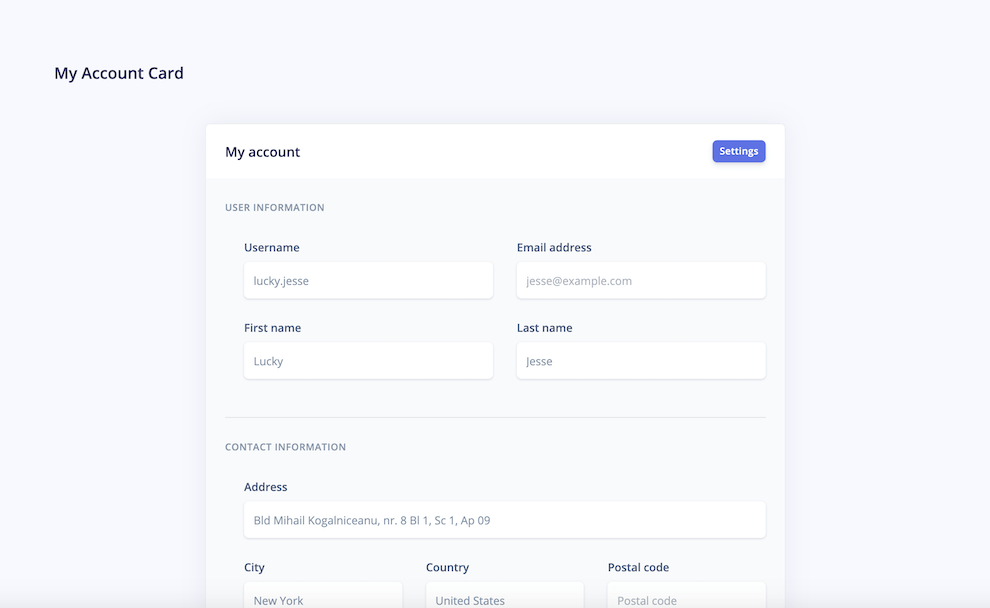Image resolution: width=990 pixels, height=608 pixels.
Task: Click the CONTACT INFORMATION section label
Action: pos(286,447)
